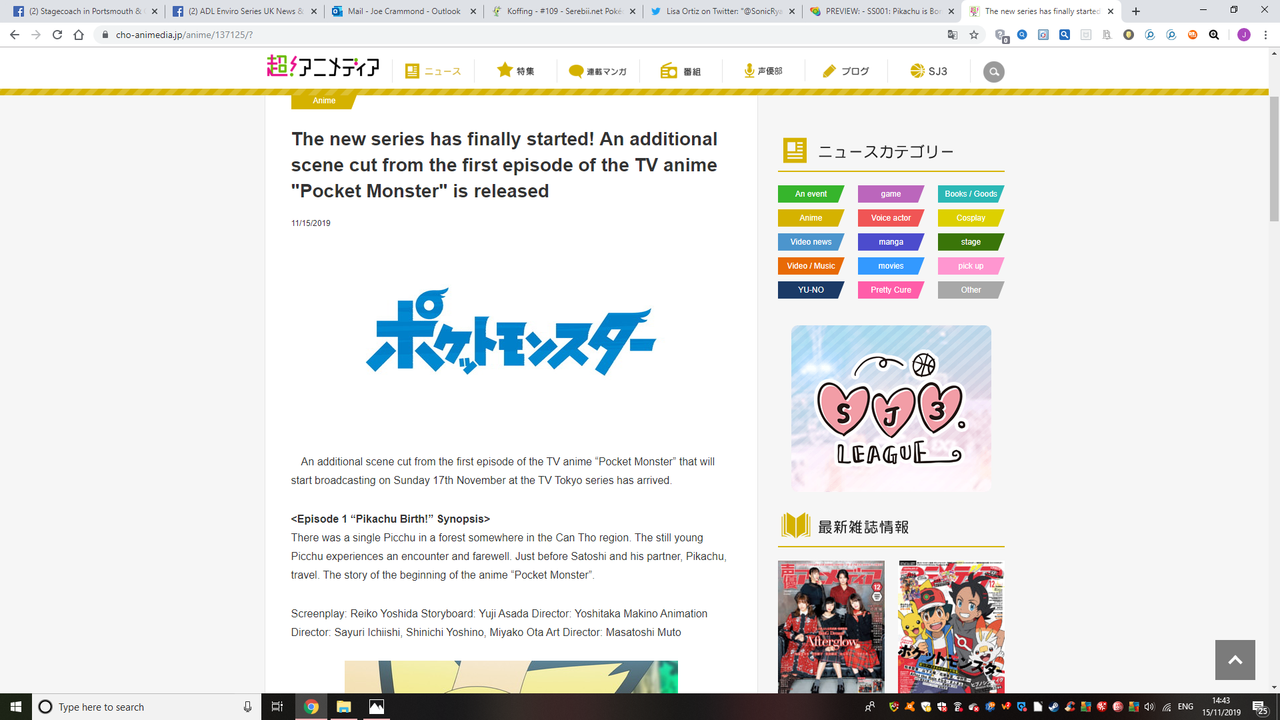
Task: Click the address bar URL field
Action: pos(520,34)
